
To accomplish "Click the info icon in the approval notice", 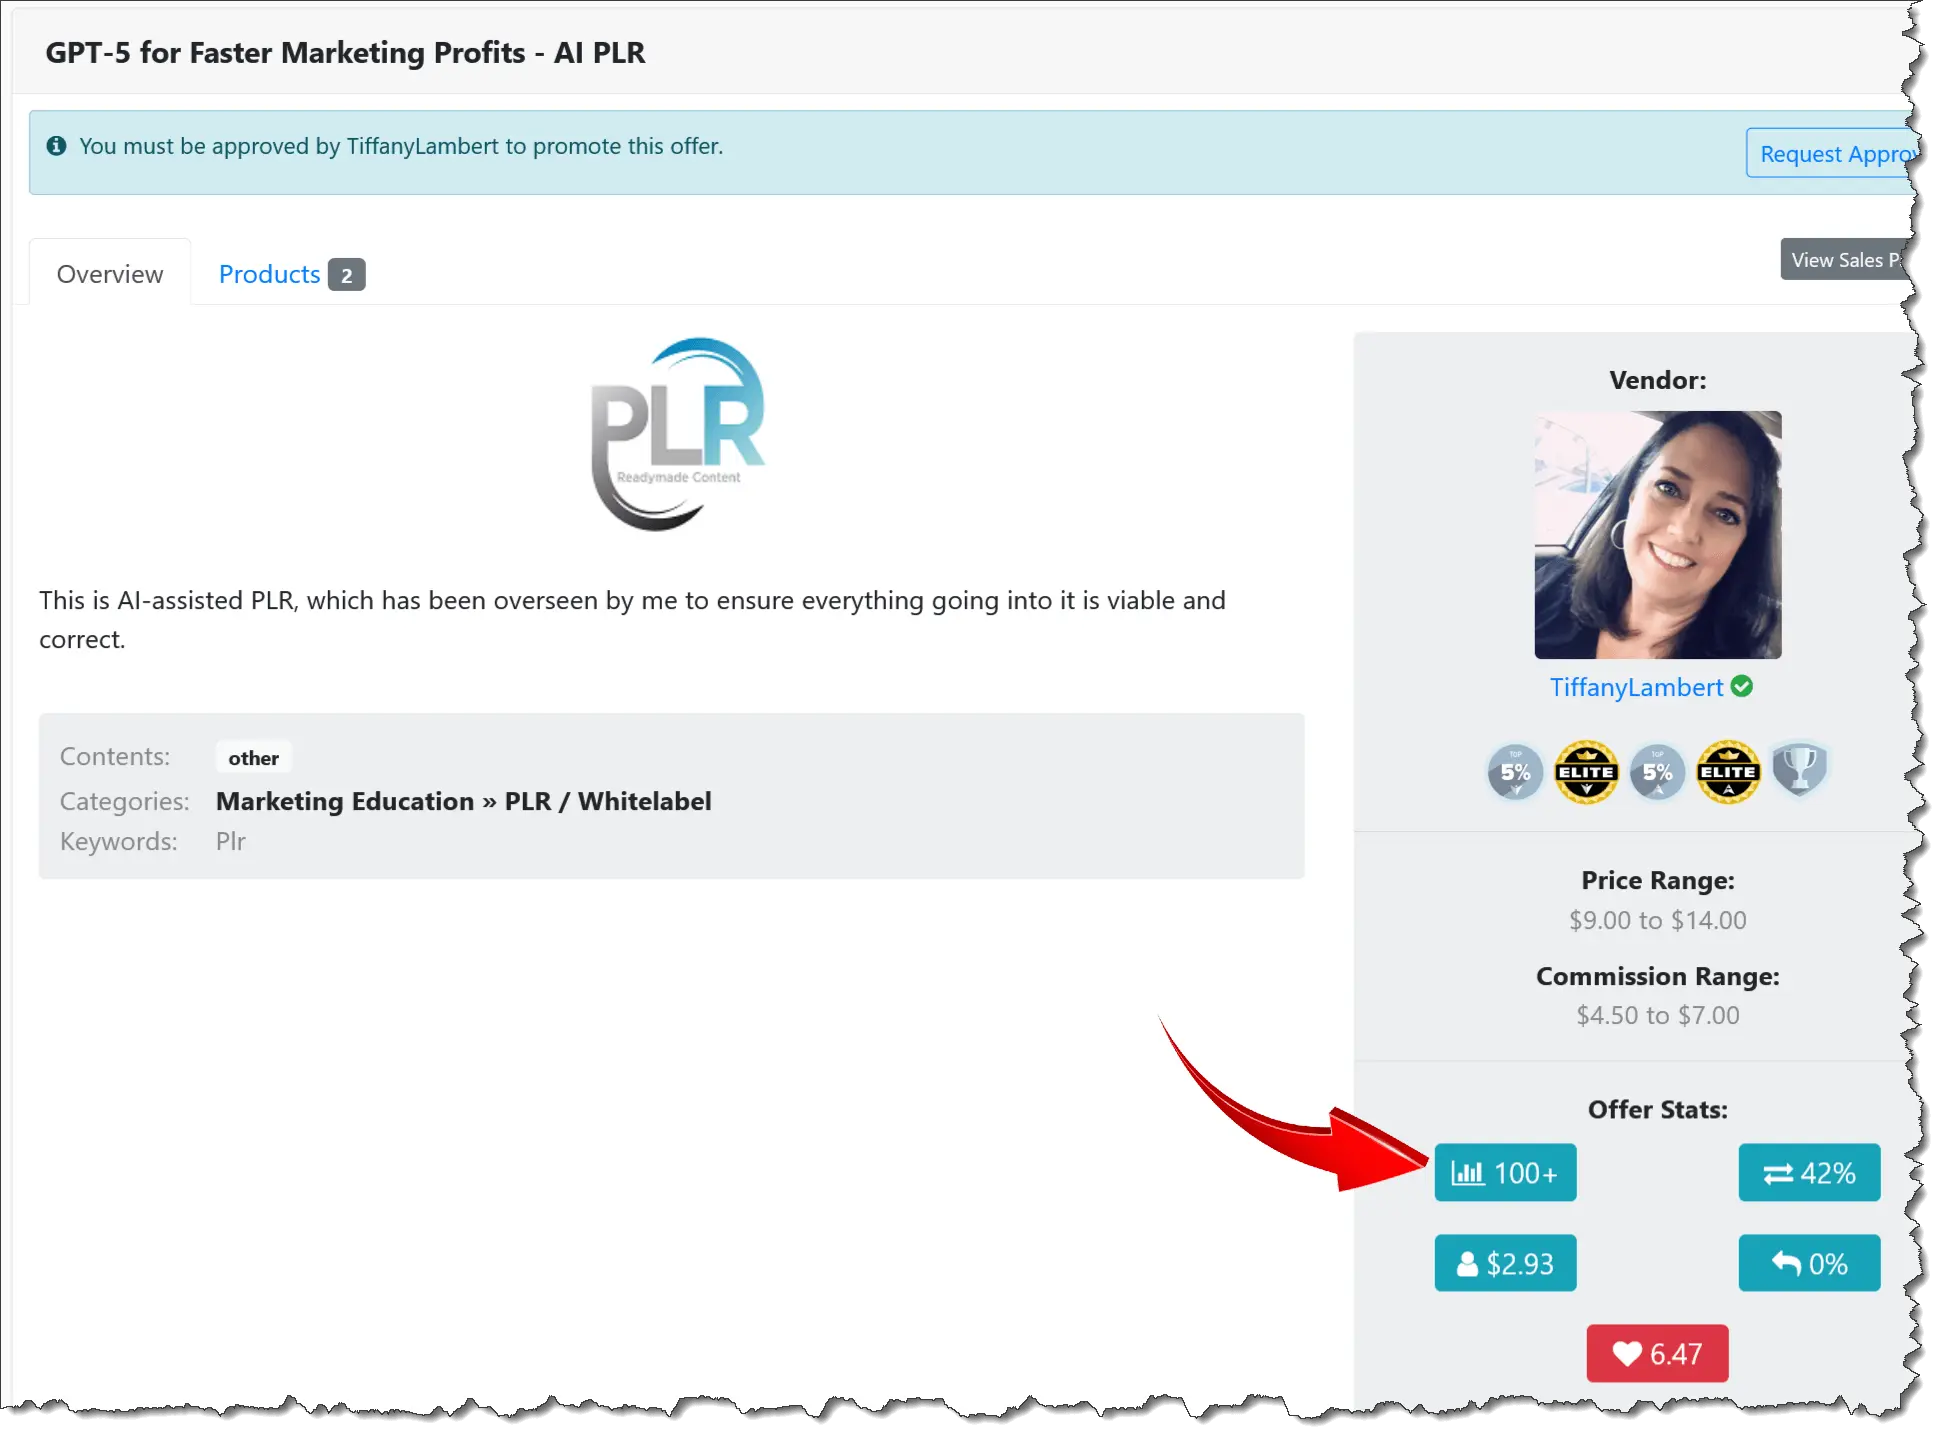I will coord(57,146).
